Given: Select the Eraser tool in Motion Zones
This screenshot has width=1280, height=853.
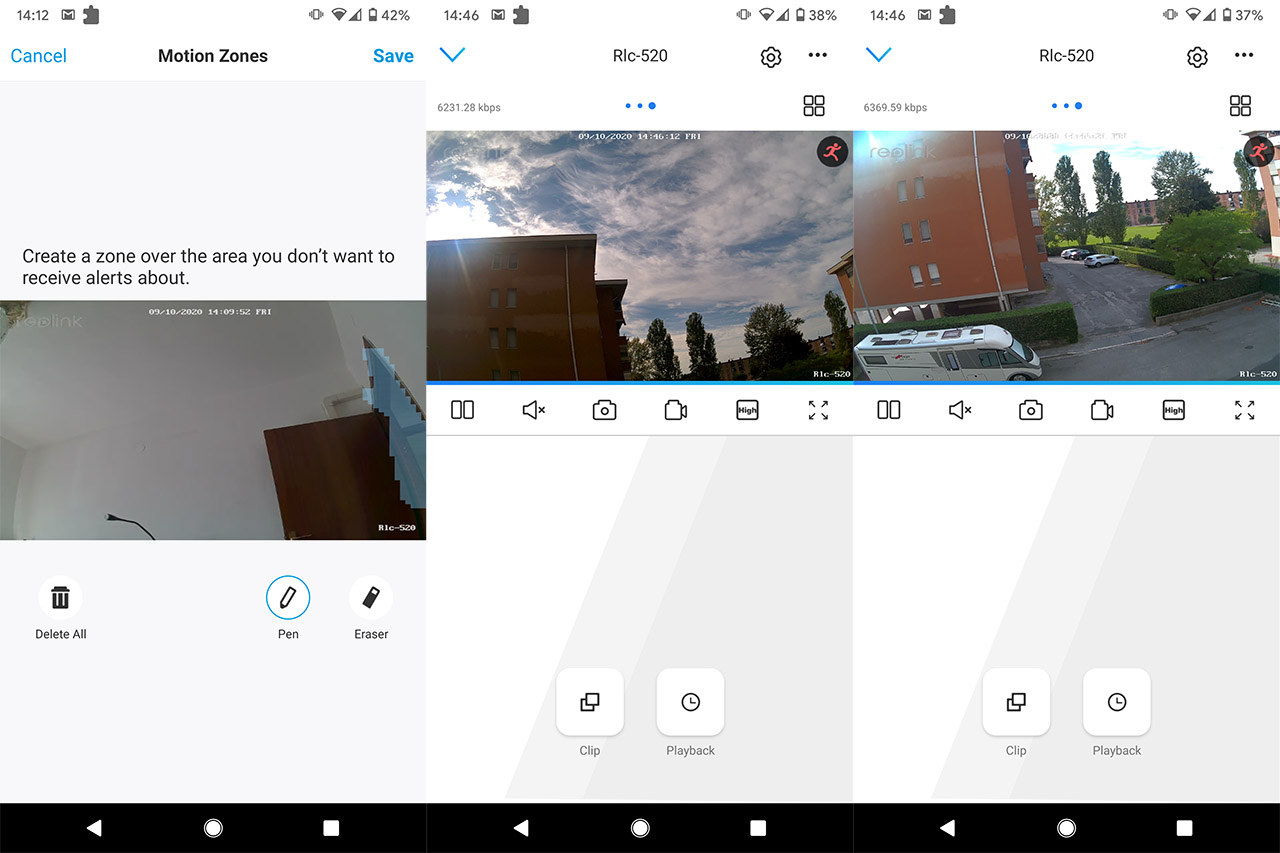Looking at the screenshot, I should click(371, 598).
